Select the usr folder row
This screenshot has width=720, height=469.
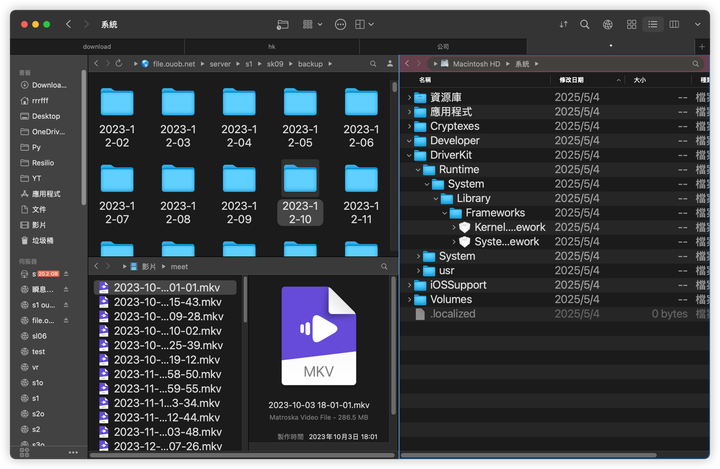point(555,271)
